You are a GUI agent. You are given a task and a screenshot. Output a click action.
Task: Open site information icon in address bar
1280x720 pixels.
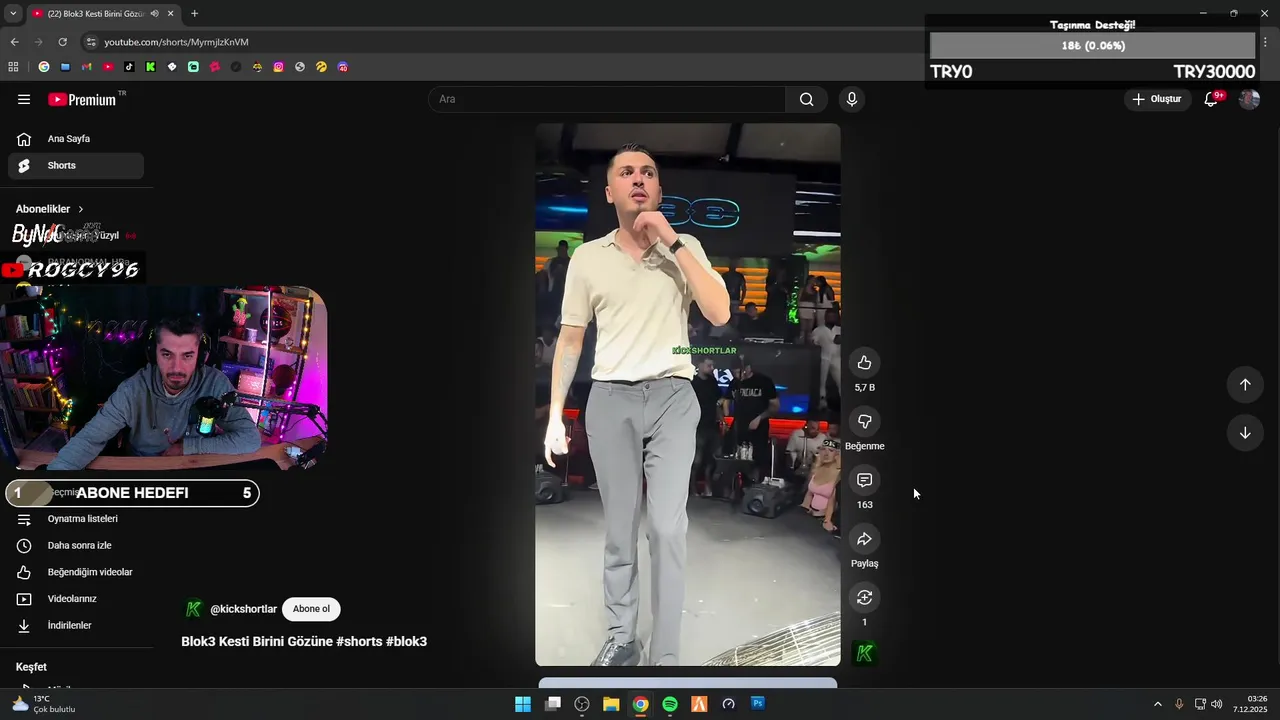pos(91,42)
